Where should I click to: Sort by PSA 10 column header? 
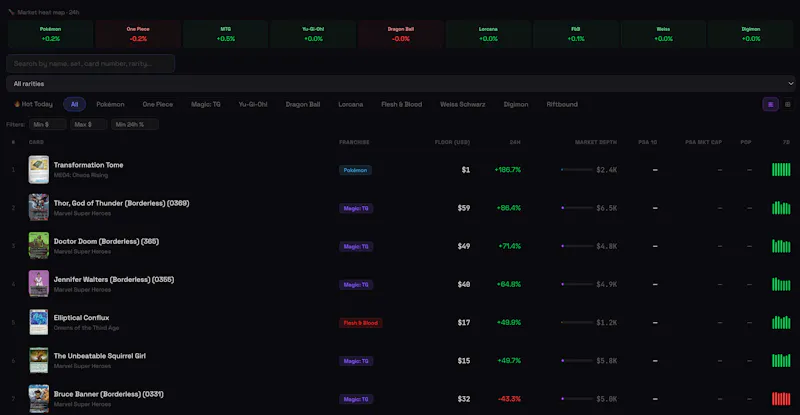pos(647,142)
